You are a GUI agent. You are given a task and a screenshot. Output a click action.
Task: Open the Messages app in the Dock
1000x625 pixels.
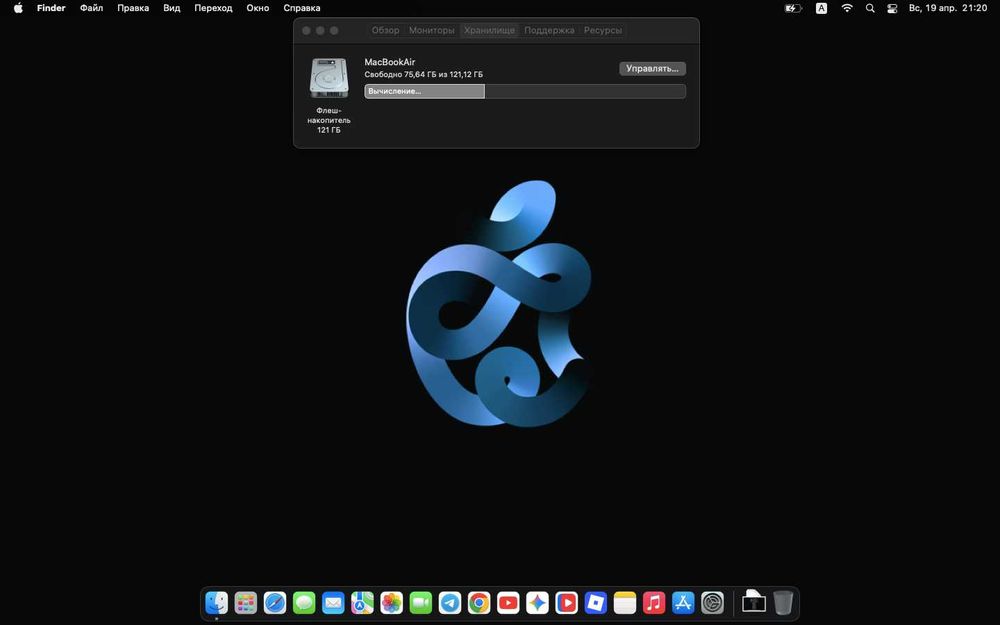[304, 602]
